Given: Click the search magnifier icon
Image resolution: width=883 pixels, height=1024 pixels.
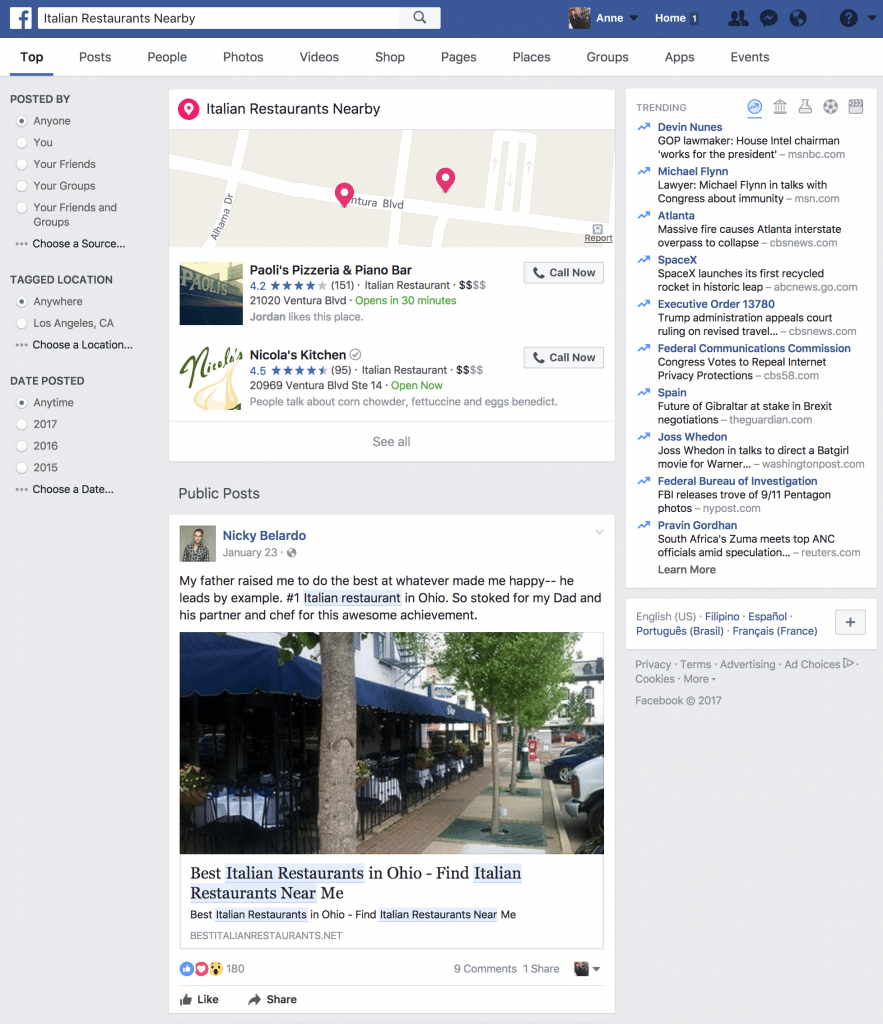Looking at the screenshot, I should pos(420,18).
